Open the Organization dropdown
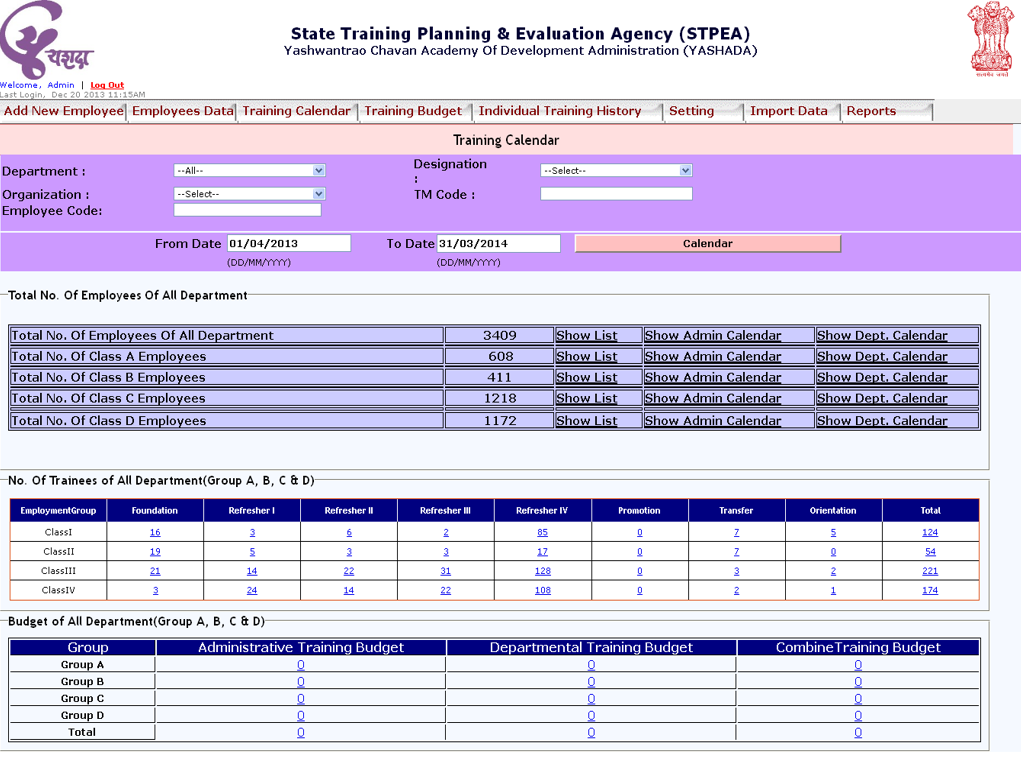 click(249, 194)
